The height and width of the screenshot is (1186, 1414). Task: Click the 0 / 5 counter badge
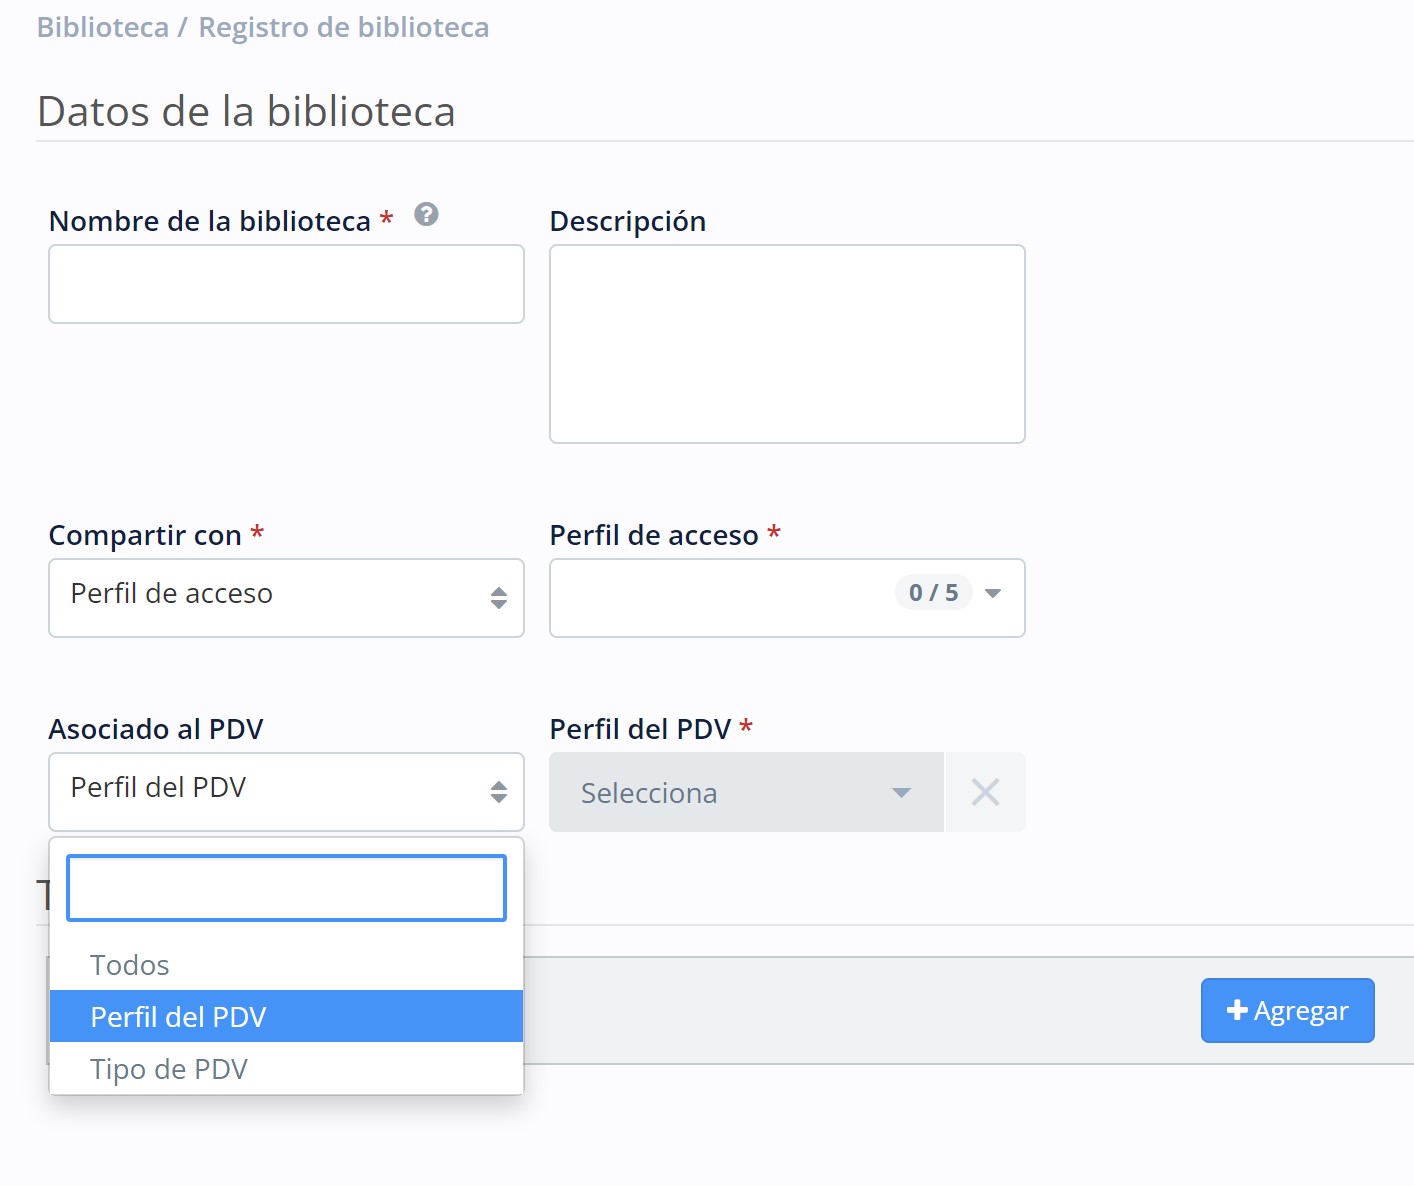[933, 593]
